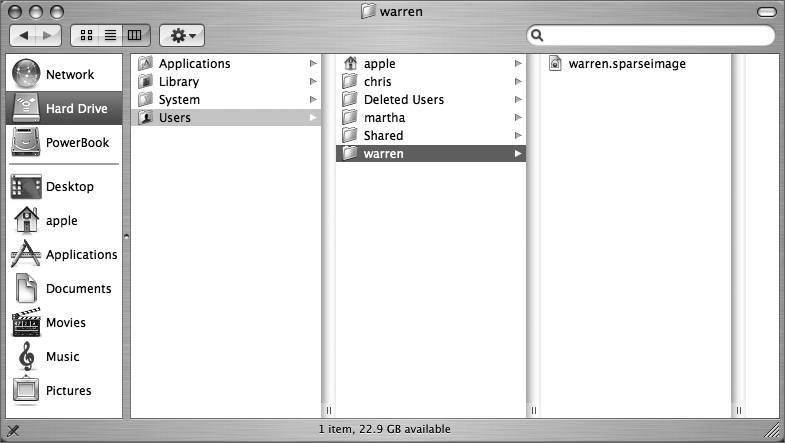Expand the System folder arrow

(x=313, y=100)
